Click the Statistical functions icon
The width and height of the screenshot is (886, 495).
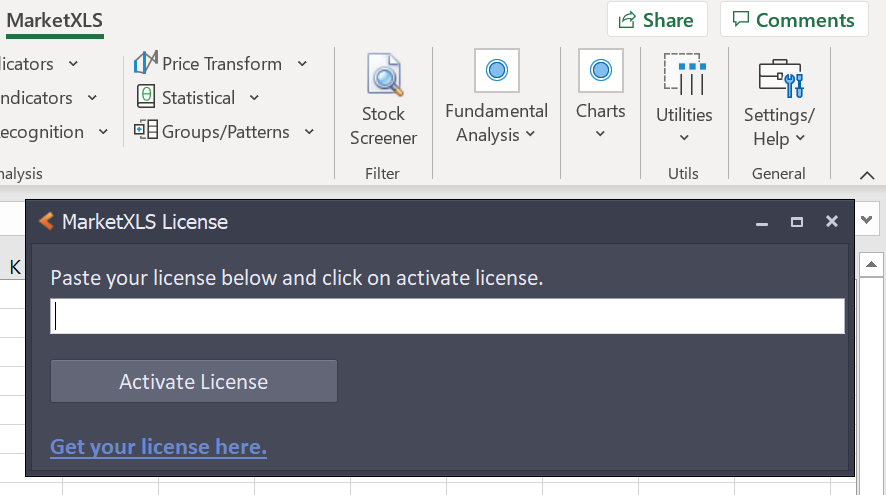146,97
